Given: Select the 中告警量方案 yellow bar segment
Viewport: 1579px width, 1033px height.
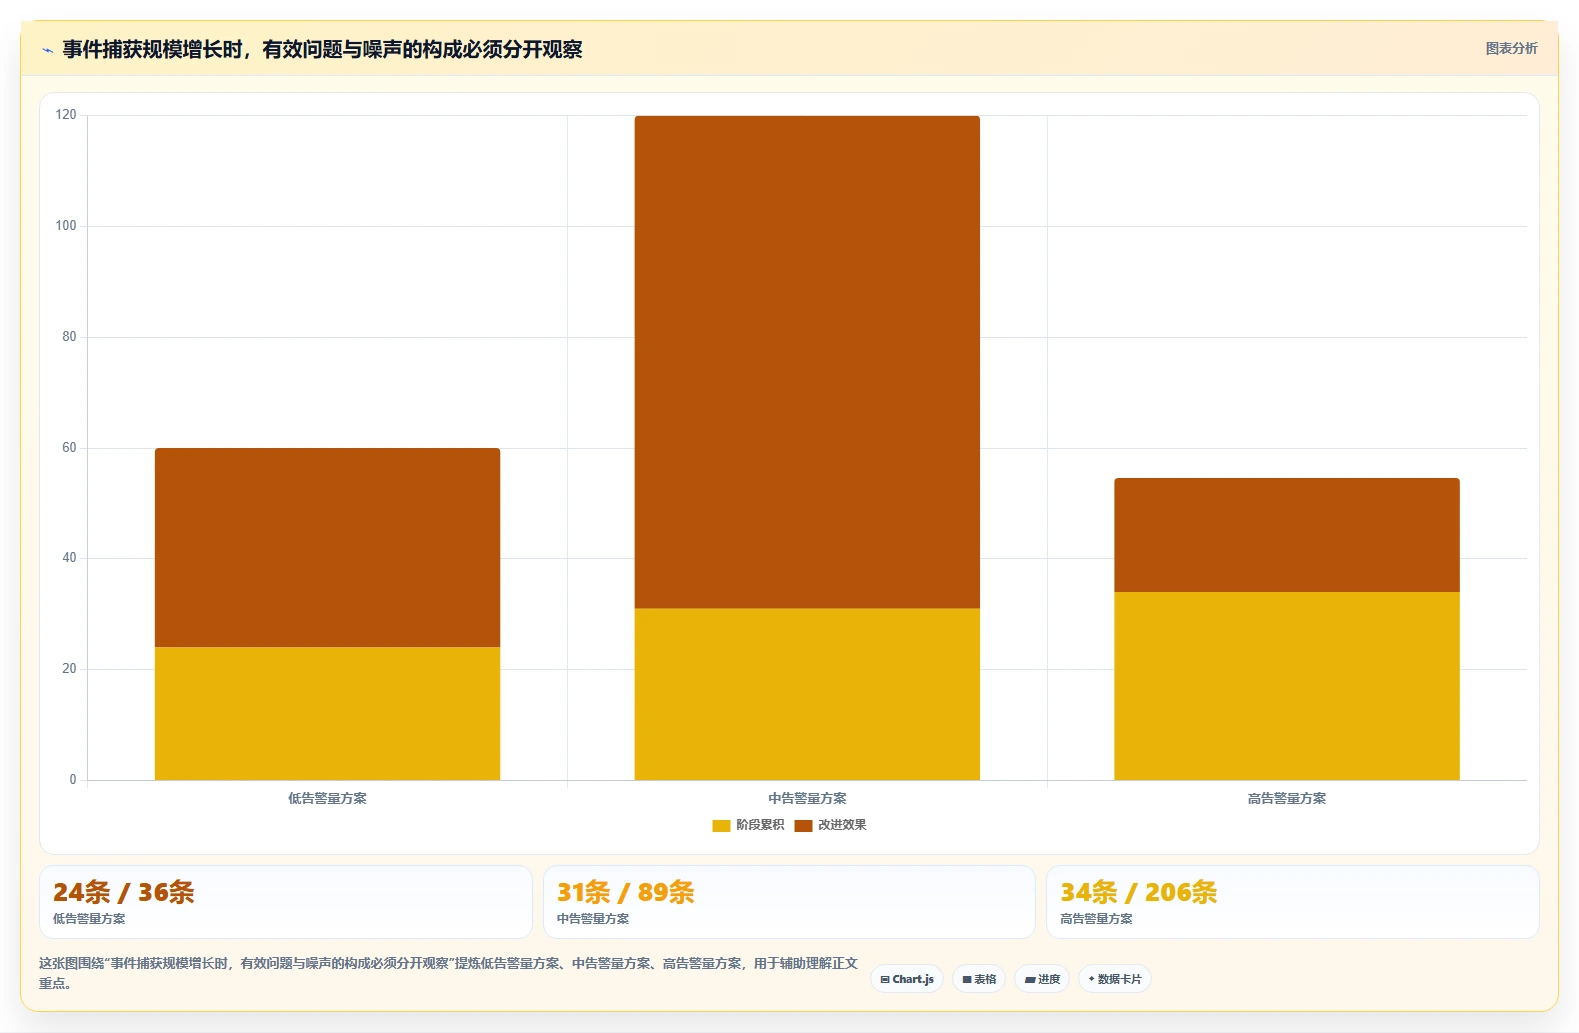Looking at the screenshot, I should point(807,694).
